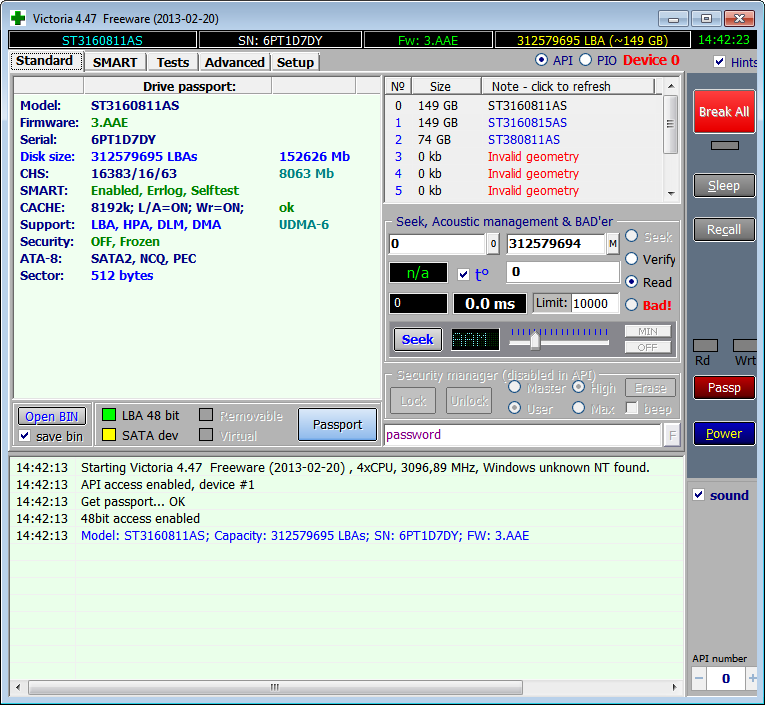Select the Bad! radio option
The width and height of the screenshot is (765, 705).
click(x=631, y=304)
